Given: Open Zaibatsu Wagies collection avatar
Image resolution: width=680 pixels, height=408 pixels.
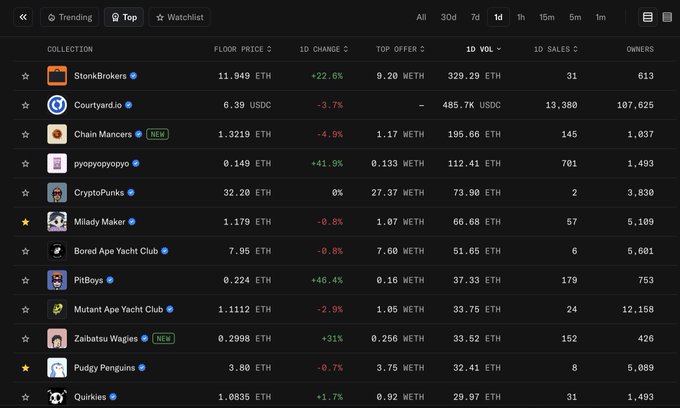Looking at the screenshot, I should coord(57,338).
